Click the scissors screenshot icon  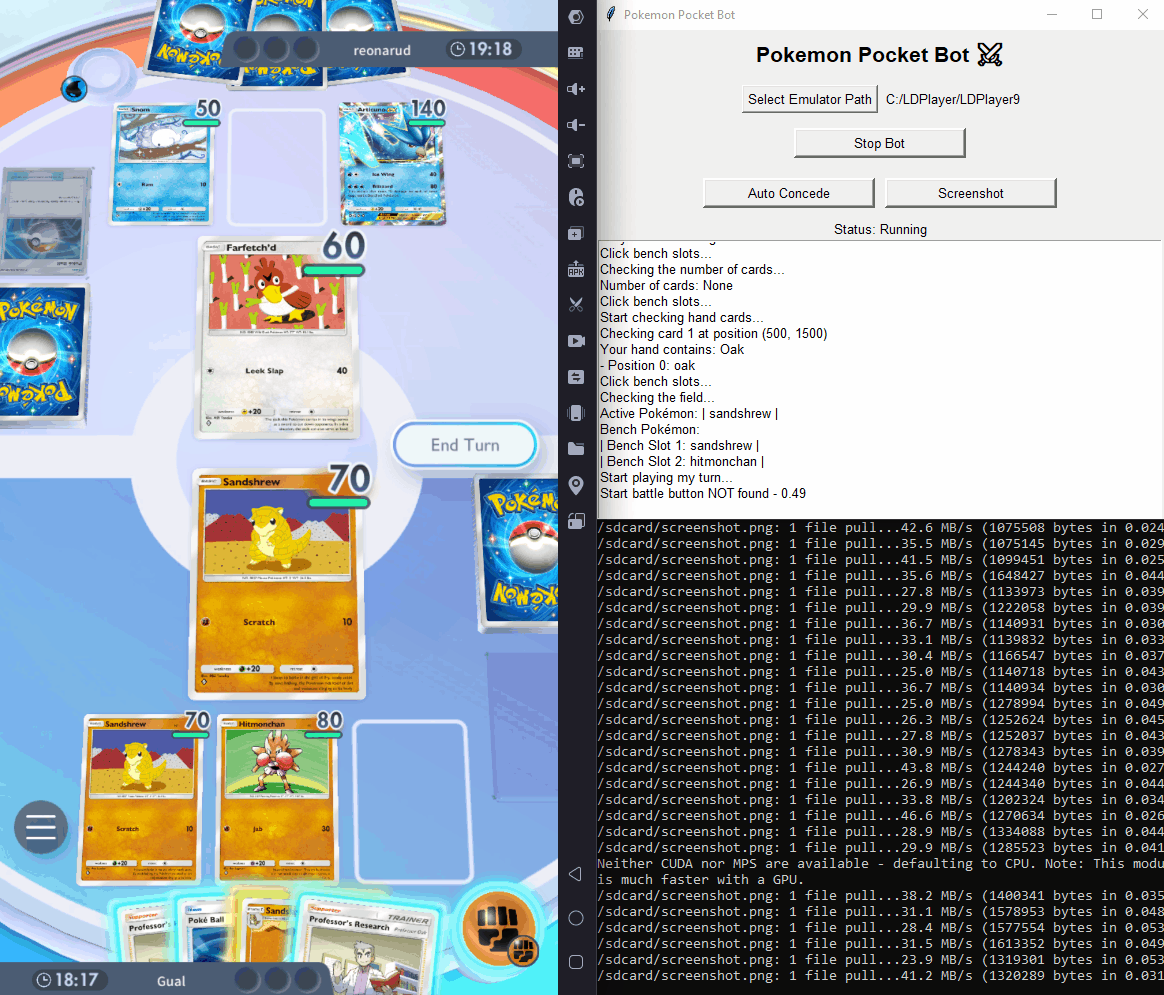[576, 305]
